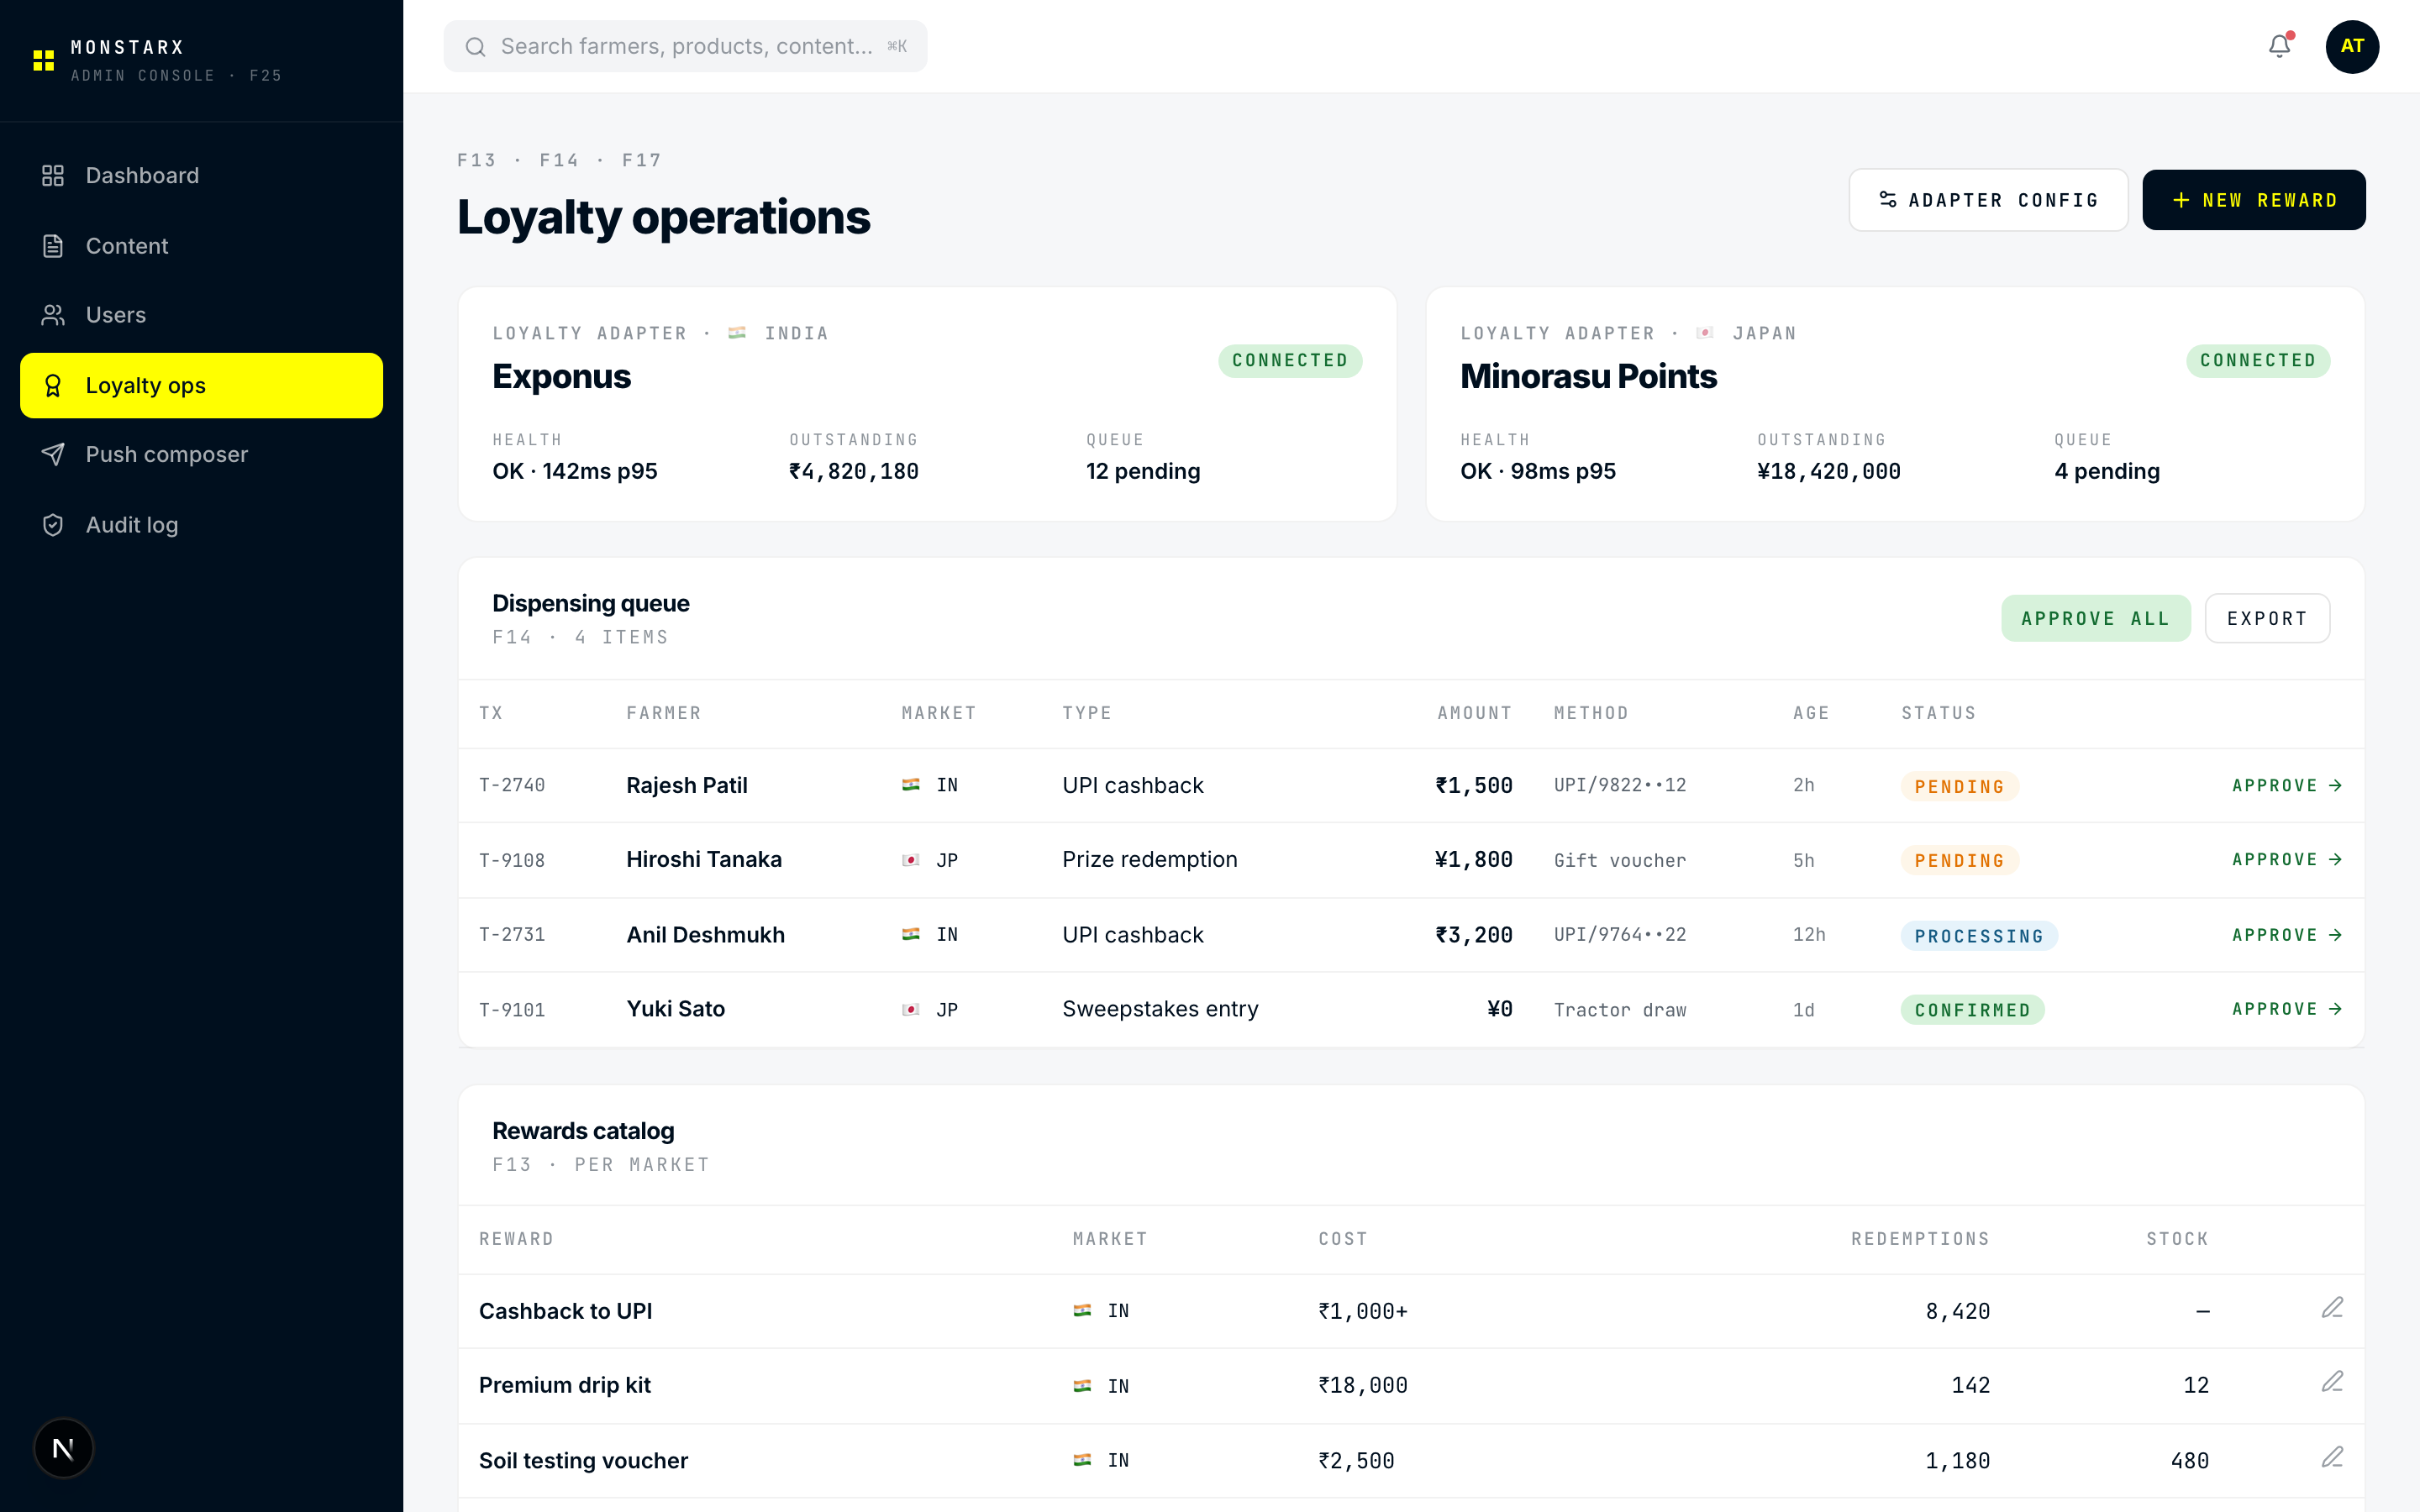
Task: Click the Push composer paper-plane icon
Action: pos(54,454)
